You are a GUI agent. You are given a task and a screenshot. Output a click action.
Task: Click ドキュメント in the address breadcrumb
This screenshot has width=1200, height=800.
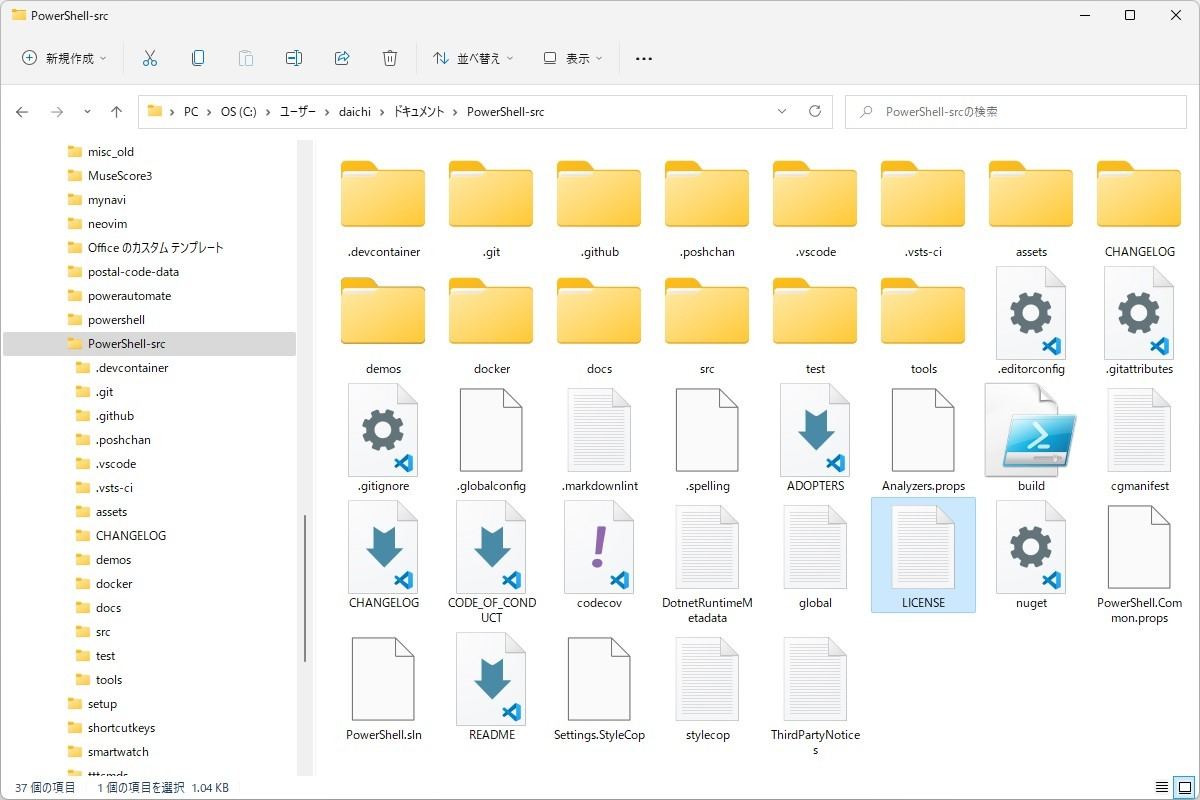coord(419,112)
